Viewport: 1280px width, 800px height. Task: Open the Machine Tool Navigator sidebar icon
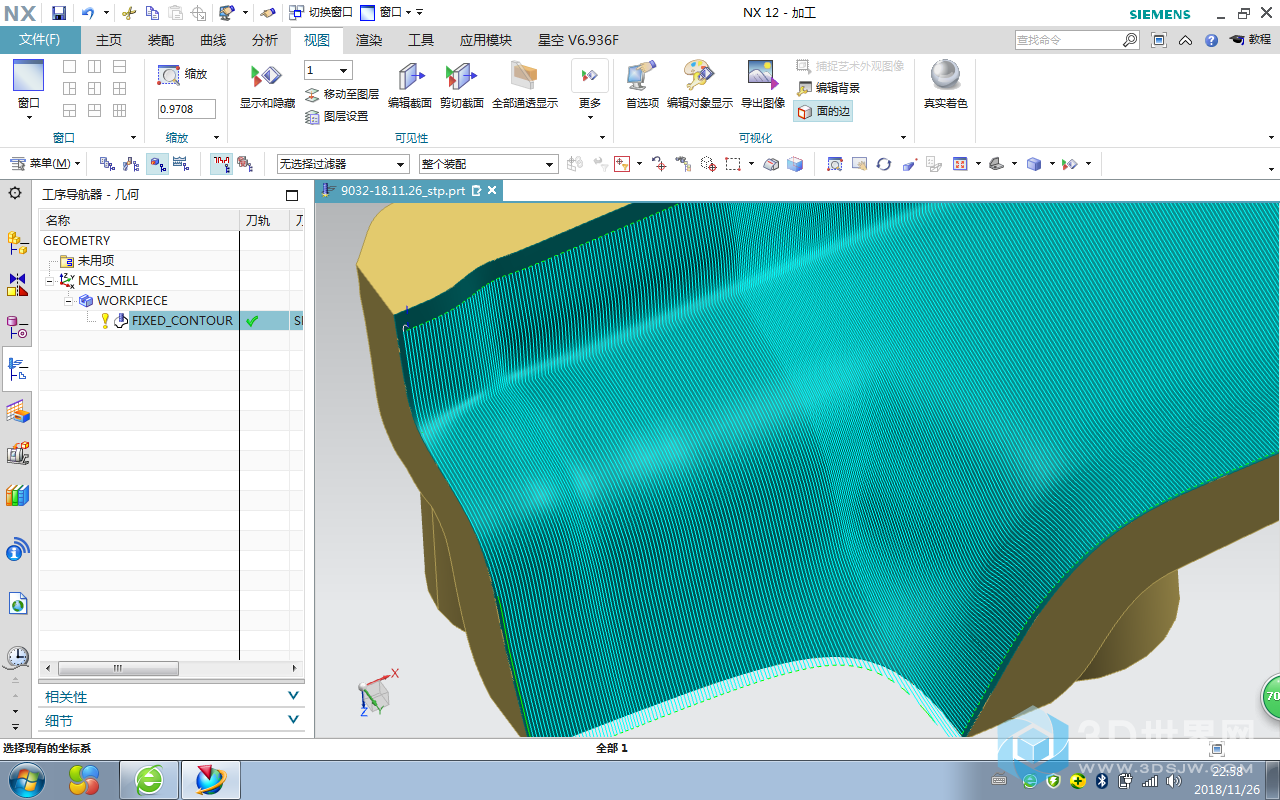(17, 453)
